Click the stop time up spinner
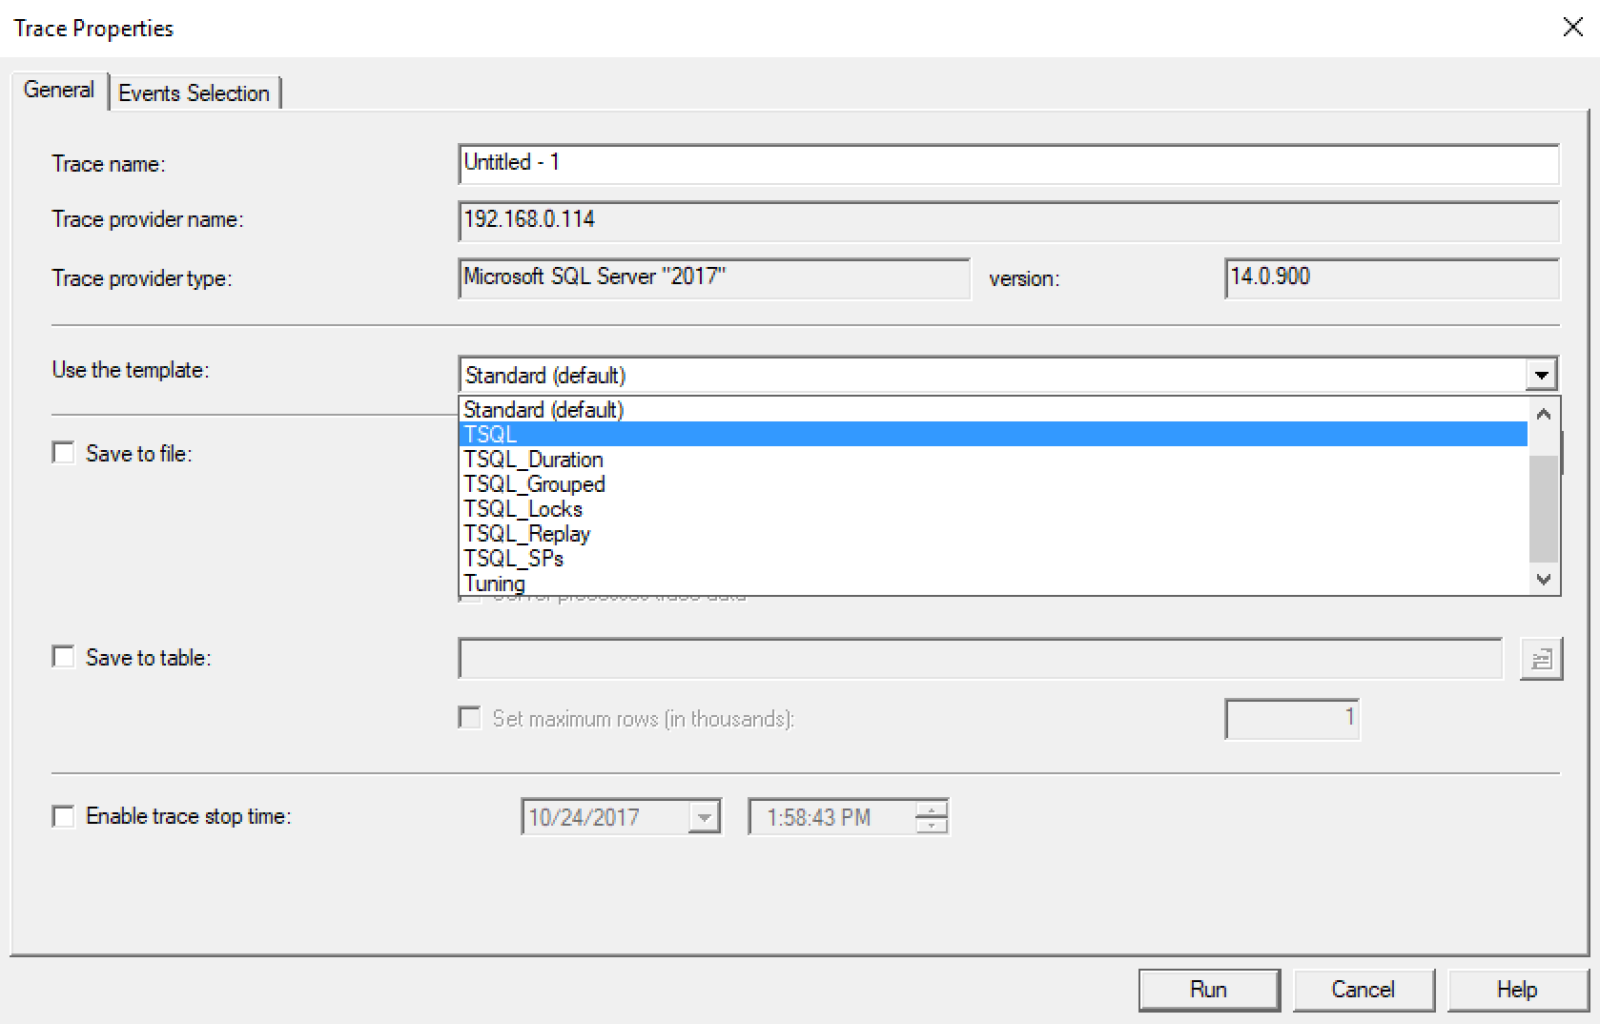 tap(931, 810)
